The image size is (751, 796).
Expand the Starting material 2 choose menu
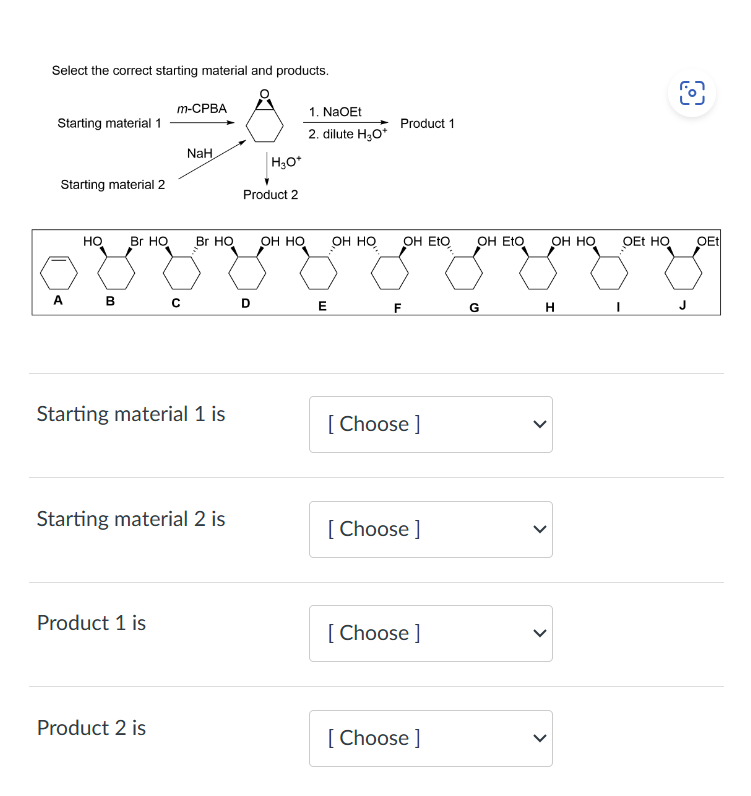(430, 529)
